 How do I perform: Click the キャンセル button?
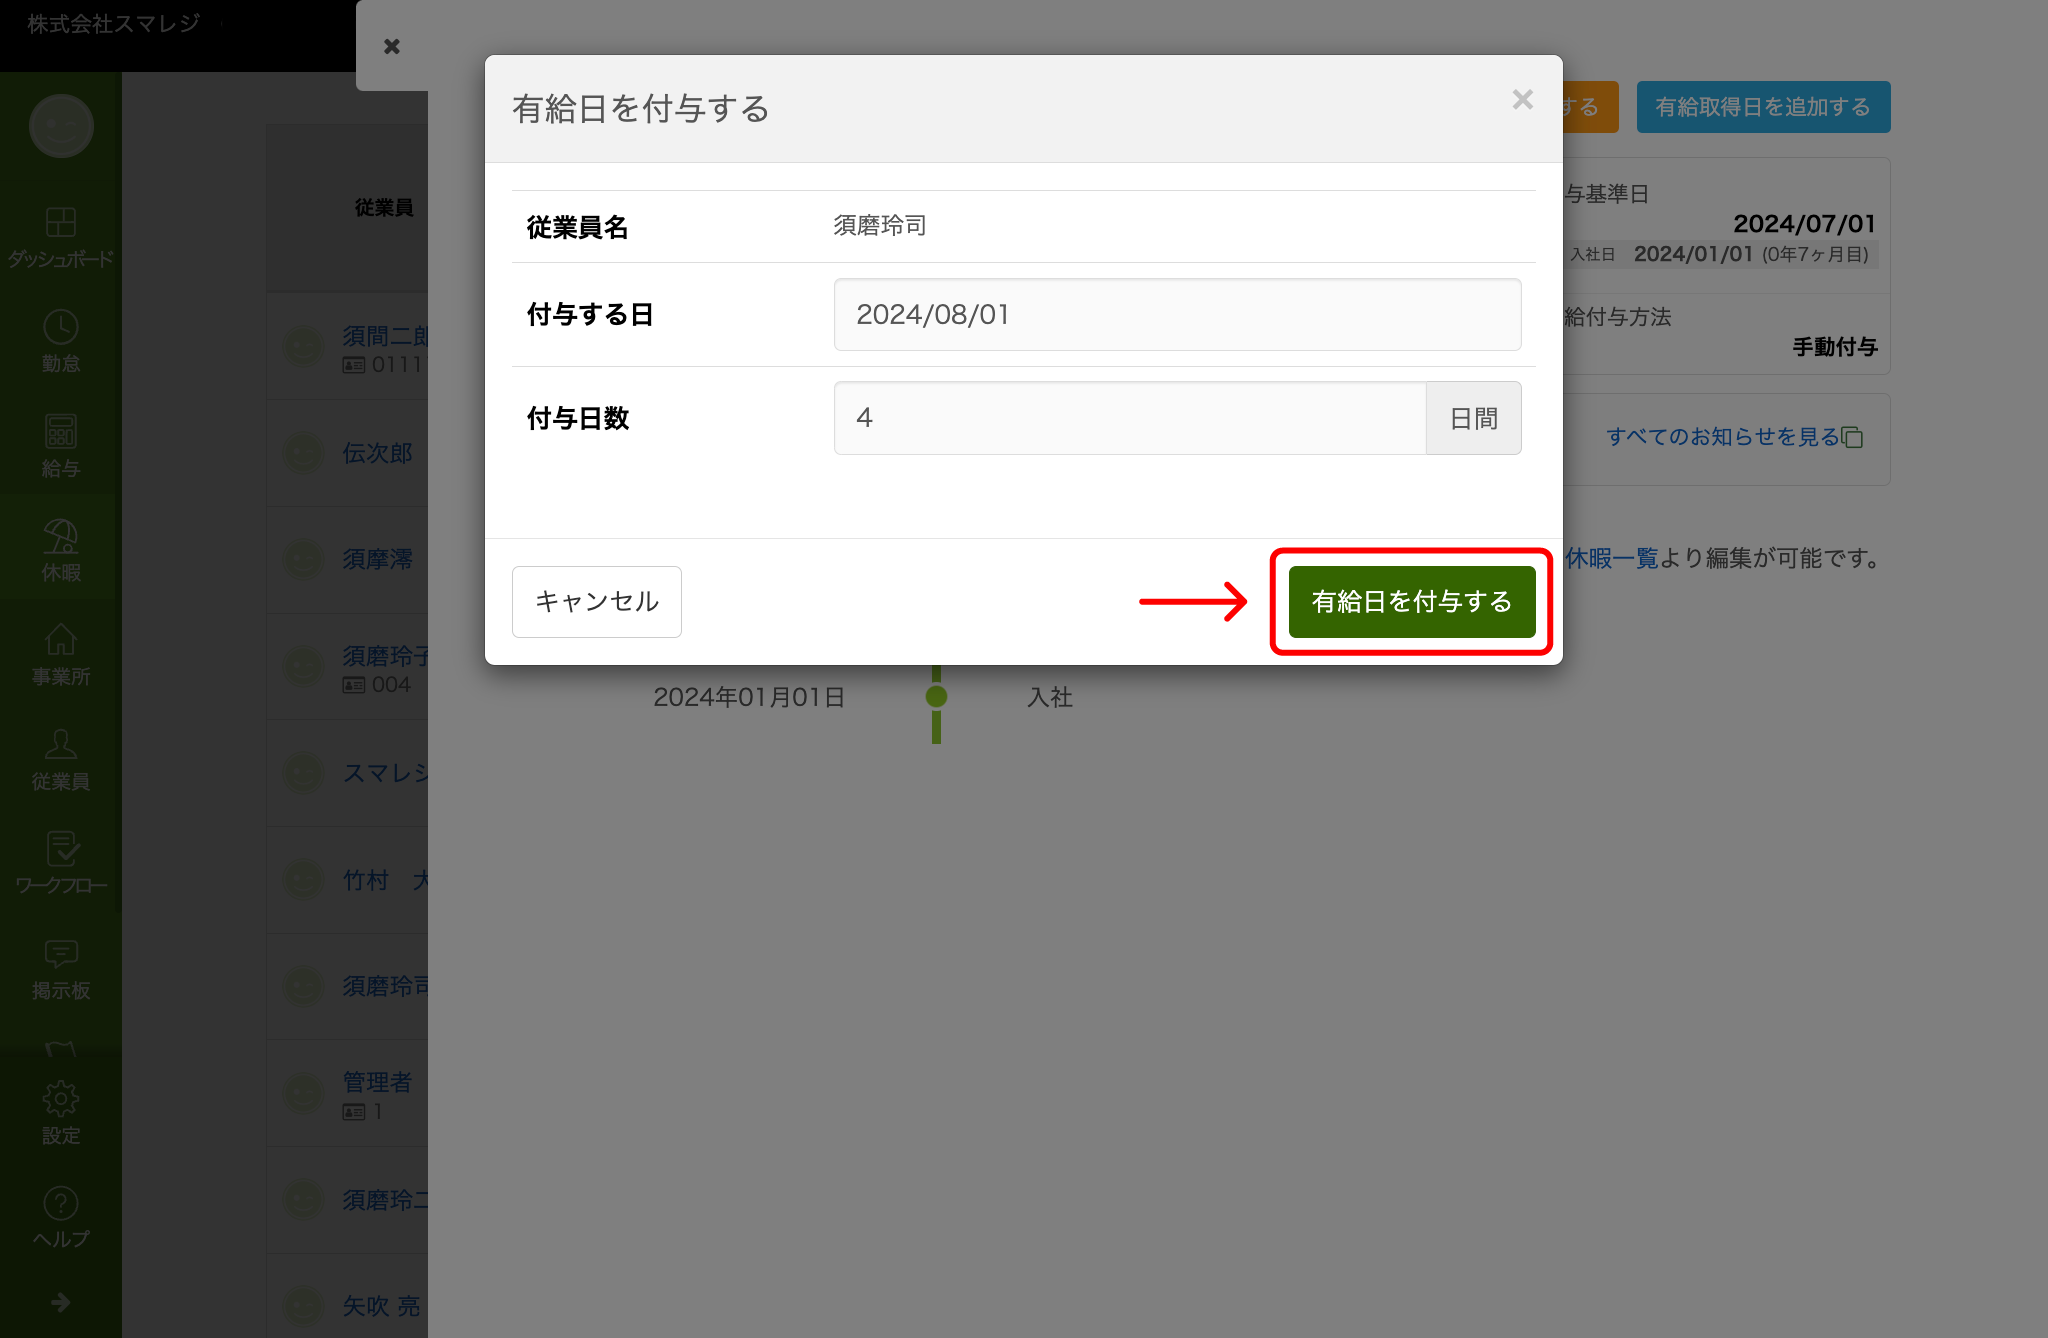[x=597, y=602]
